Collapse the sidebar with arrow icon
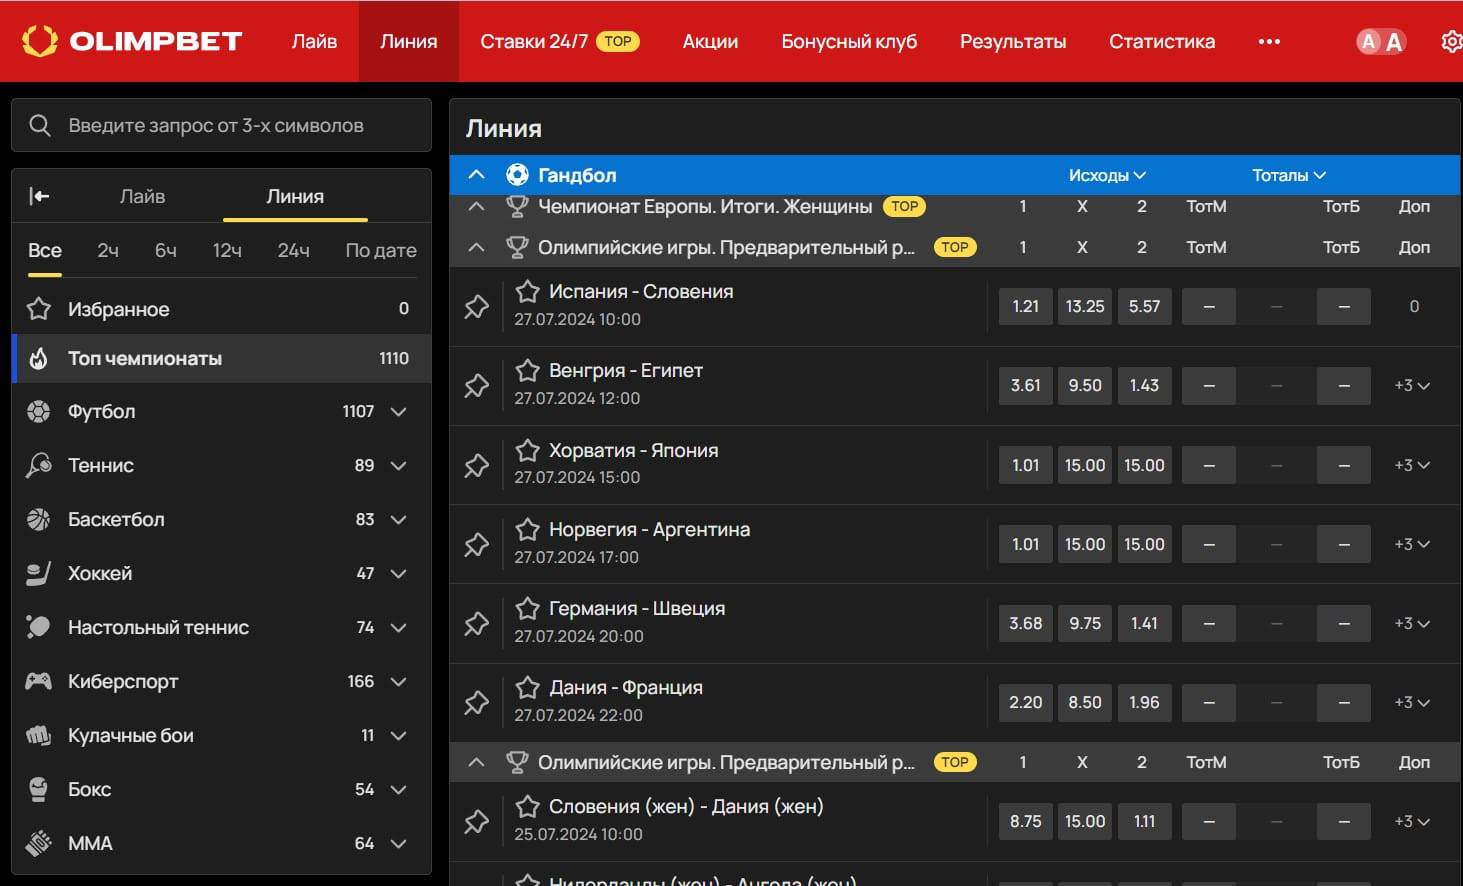This screenshot has width=1463, height=886. tap(40, 196)
